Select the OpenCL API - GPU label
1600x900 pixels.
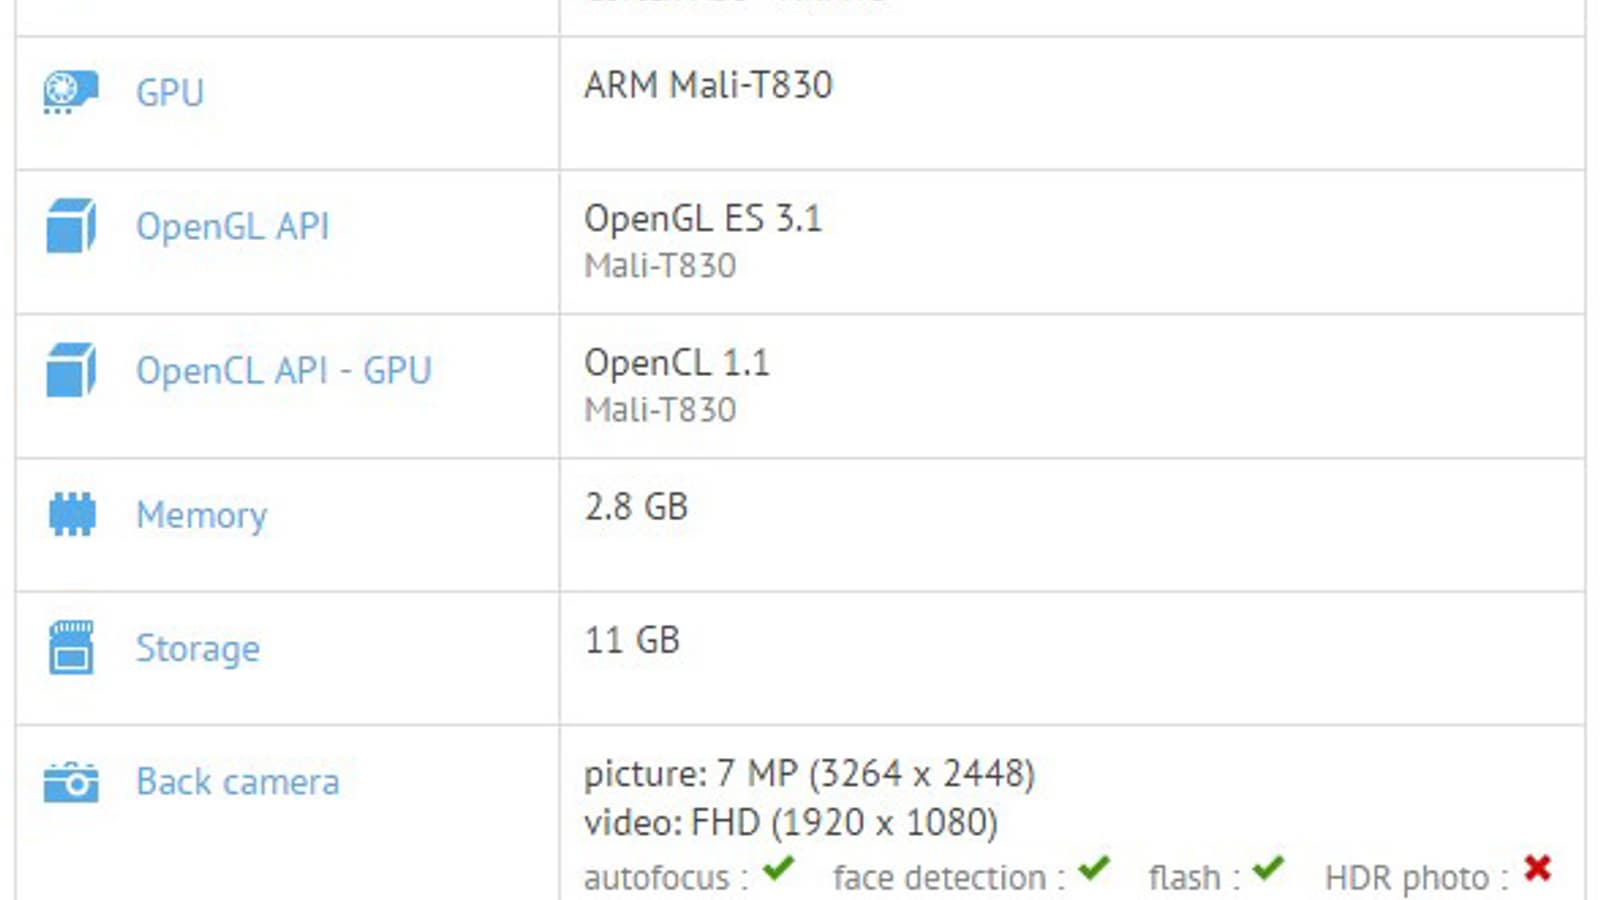point(284,370)
